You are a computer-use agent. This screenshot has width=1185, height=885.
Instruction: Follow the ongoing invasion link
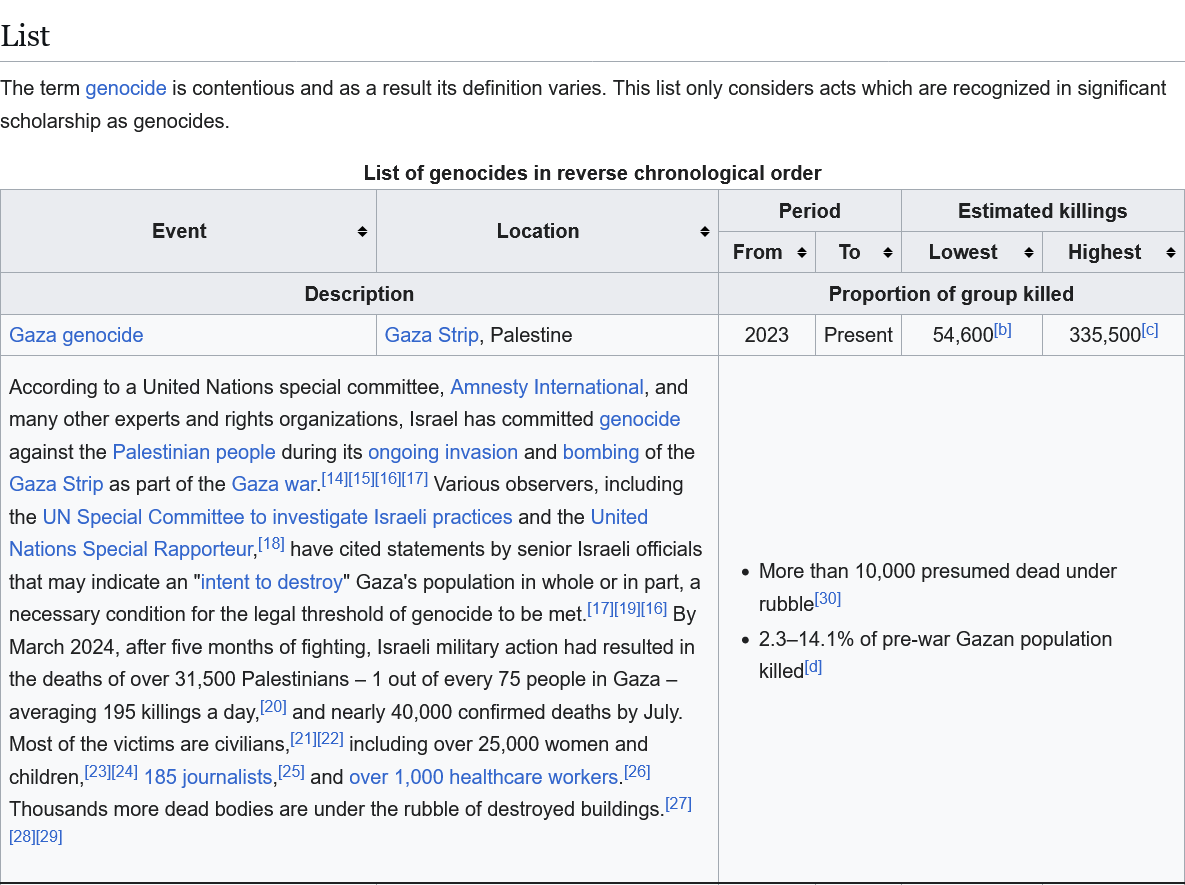tap(443, 452)
